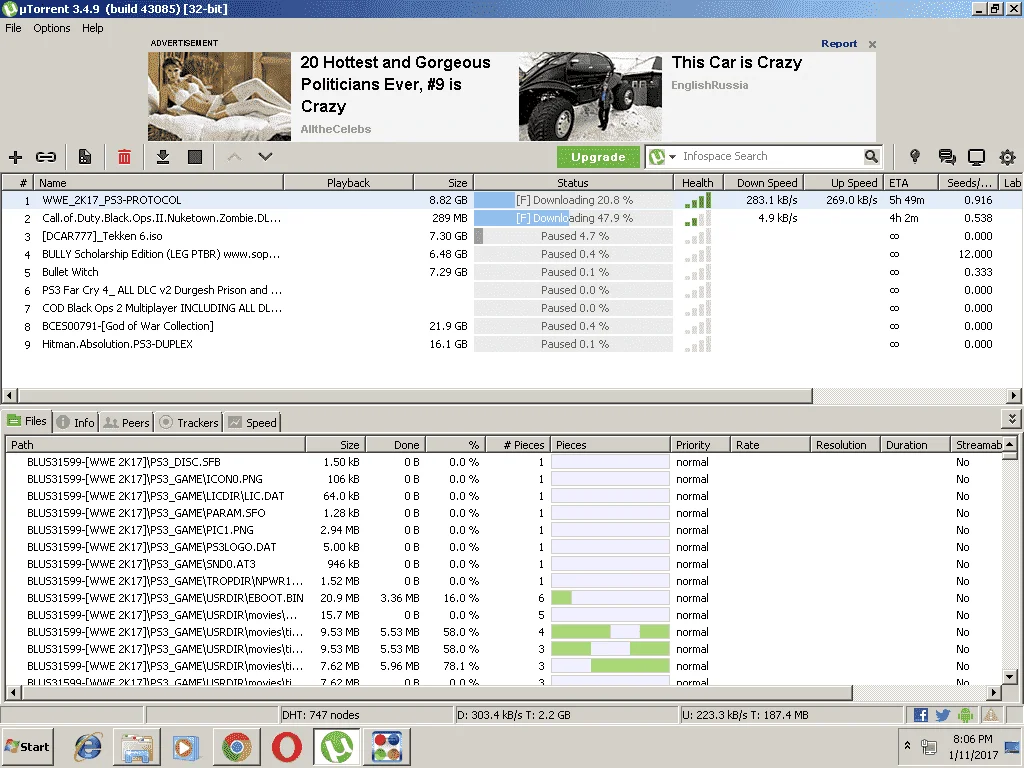This screenshot has width=1024, height=768.
Task: Sort torrents by ETA column header
Action: (910, 183)
